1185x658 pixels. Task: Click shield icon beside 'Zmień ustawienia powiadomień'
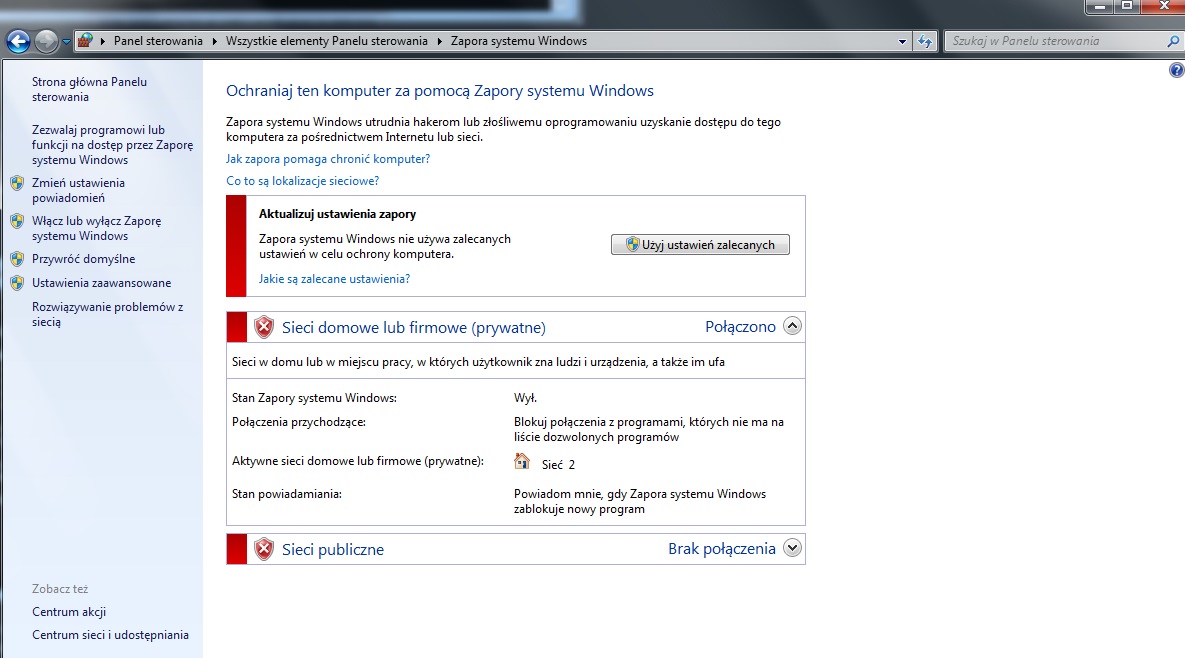[x=17, y=183]
